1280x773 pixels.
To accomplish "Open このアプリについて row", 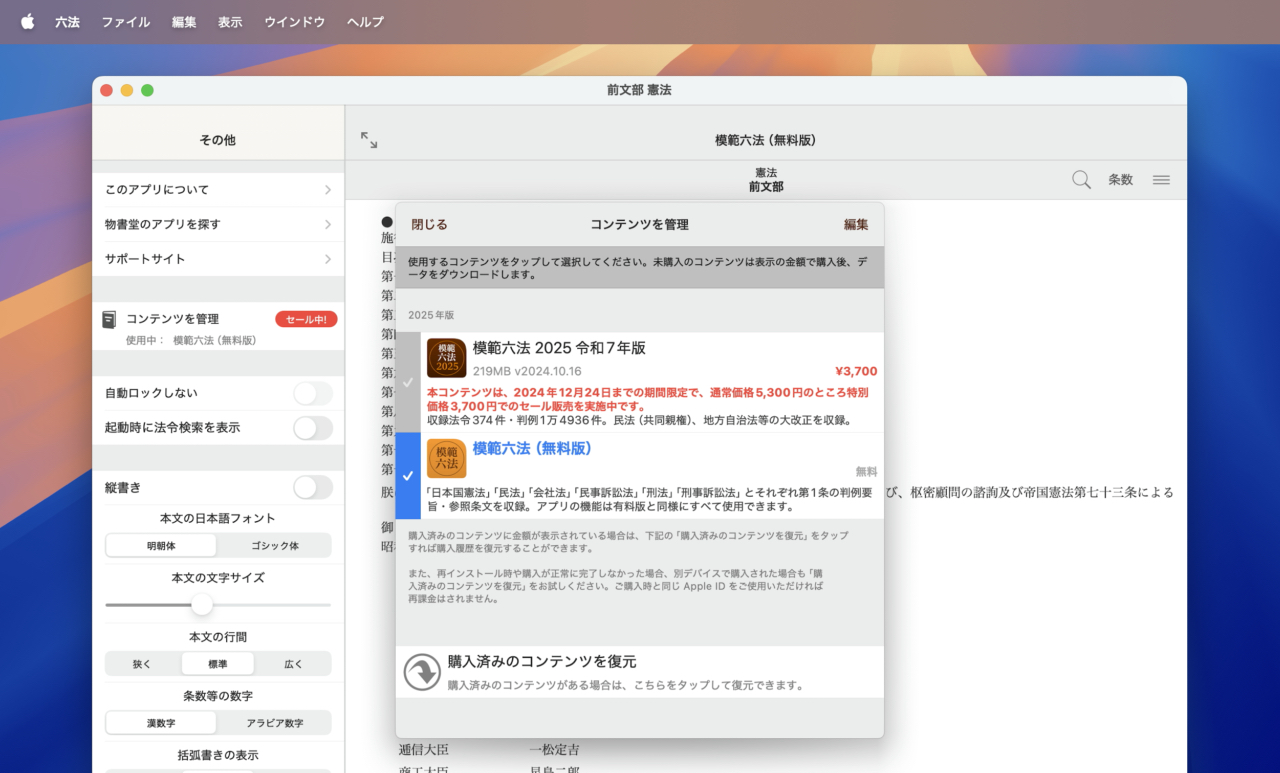I will 218,190.
